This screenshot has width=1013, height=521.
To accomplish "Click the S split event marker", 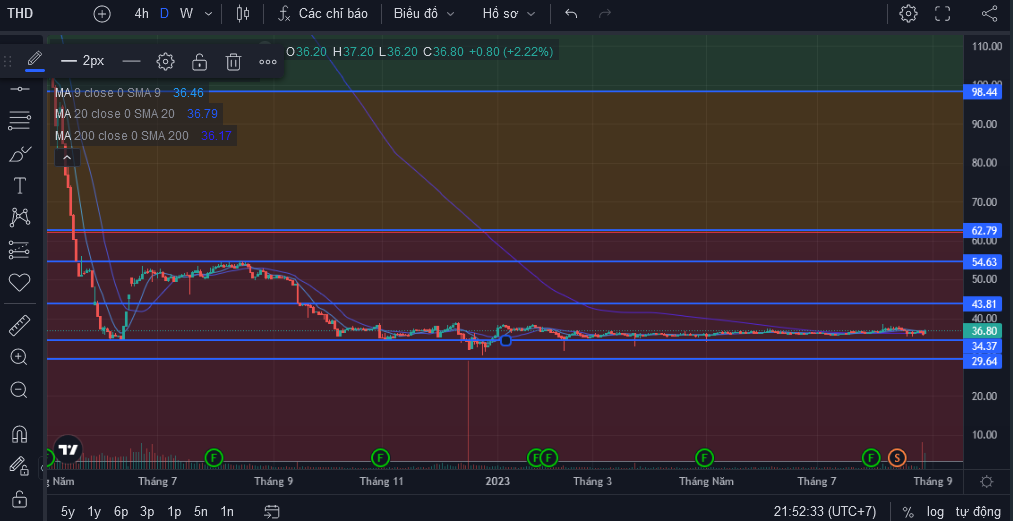I will 896,458.
